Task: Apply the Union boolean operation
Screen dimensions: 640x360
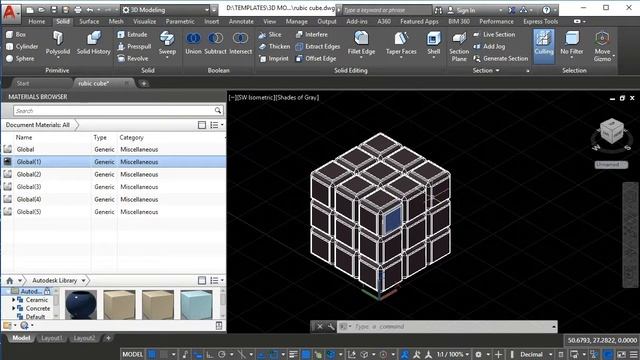Action: click(x=193, y=43)
